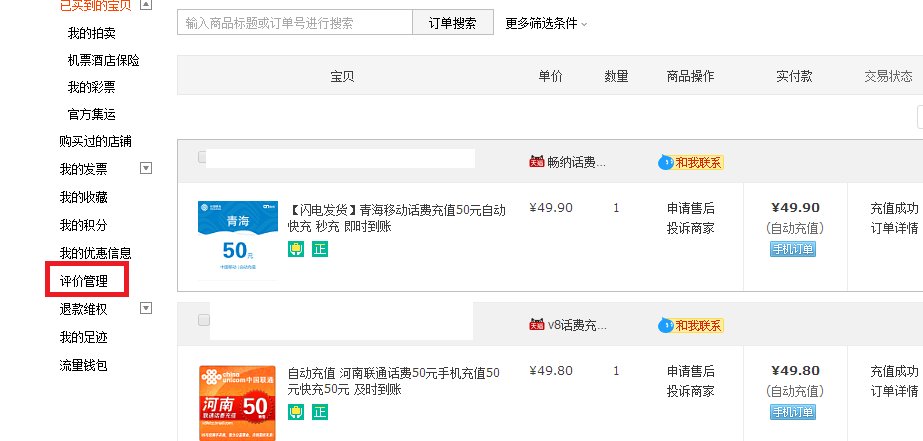This screenshot has width=923, height=441.
Task: Open 评价管理 in the sidebar
Action: pos(84,281)
